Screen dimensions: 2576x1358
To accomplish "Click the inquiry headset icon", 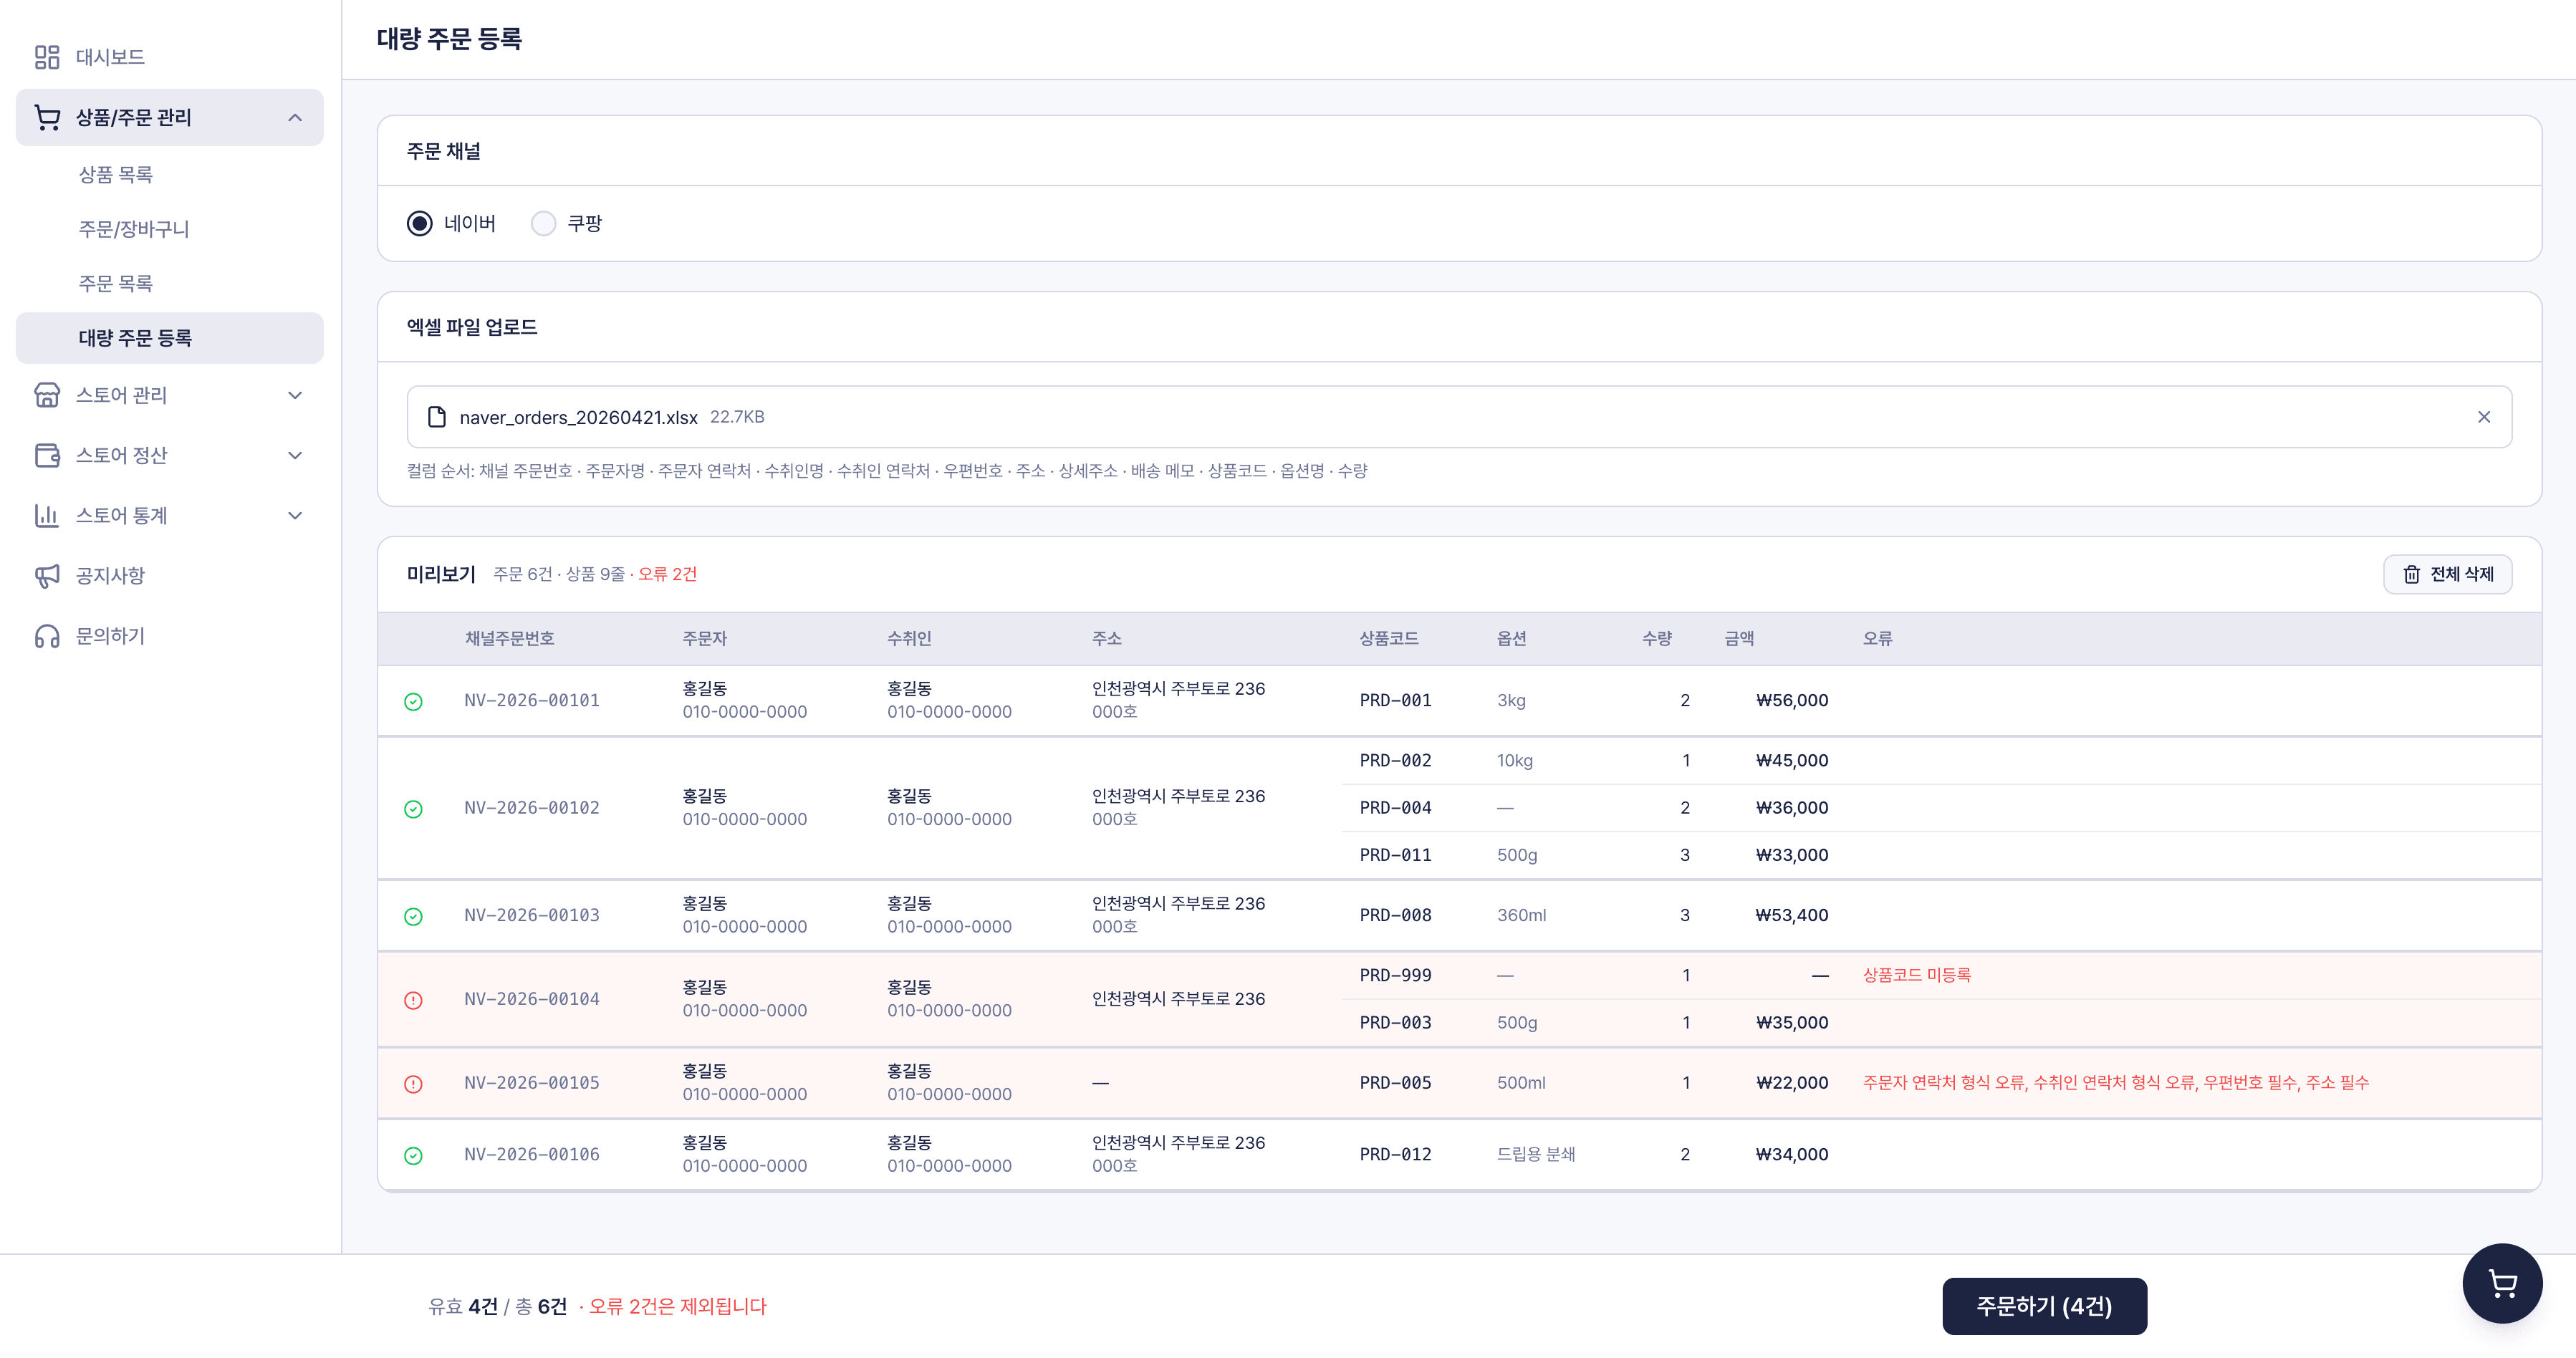I will pyautogui.click(x=47, y=636).
